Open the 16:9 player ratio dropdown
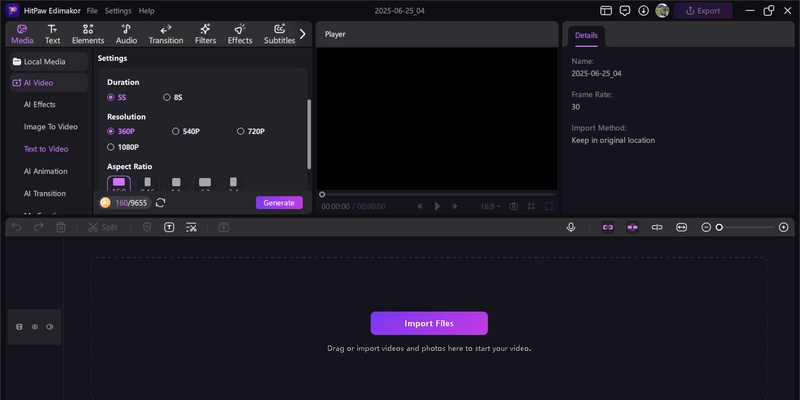800x400 pixels. [x=490, y=206]
